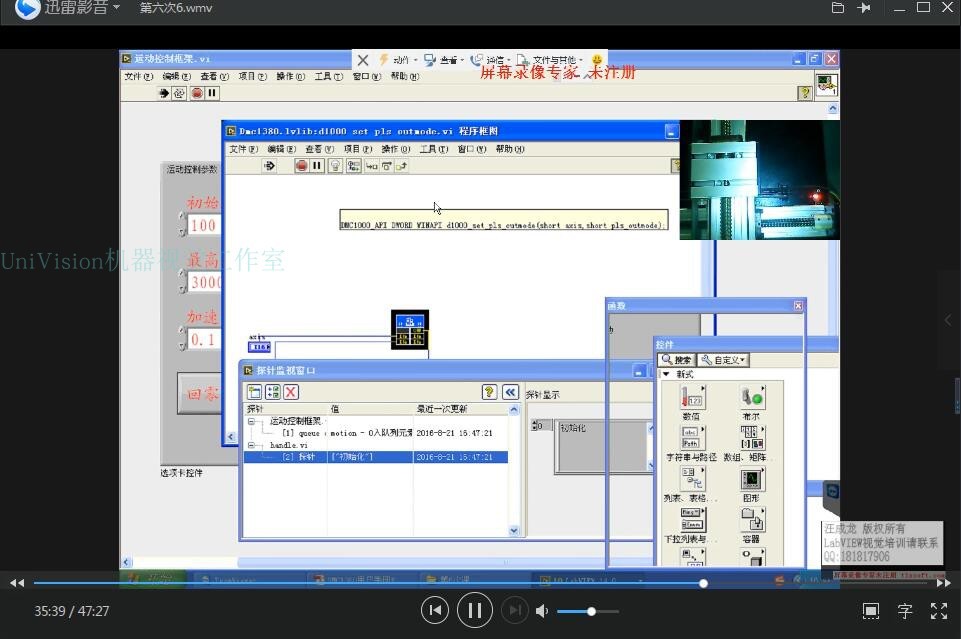Collapse the 新式 category triangle in palette
The image size is (961, 639).
(666, 374)
